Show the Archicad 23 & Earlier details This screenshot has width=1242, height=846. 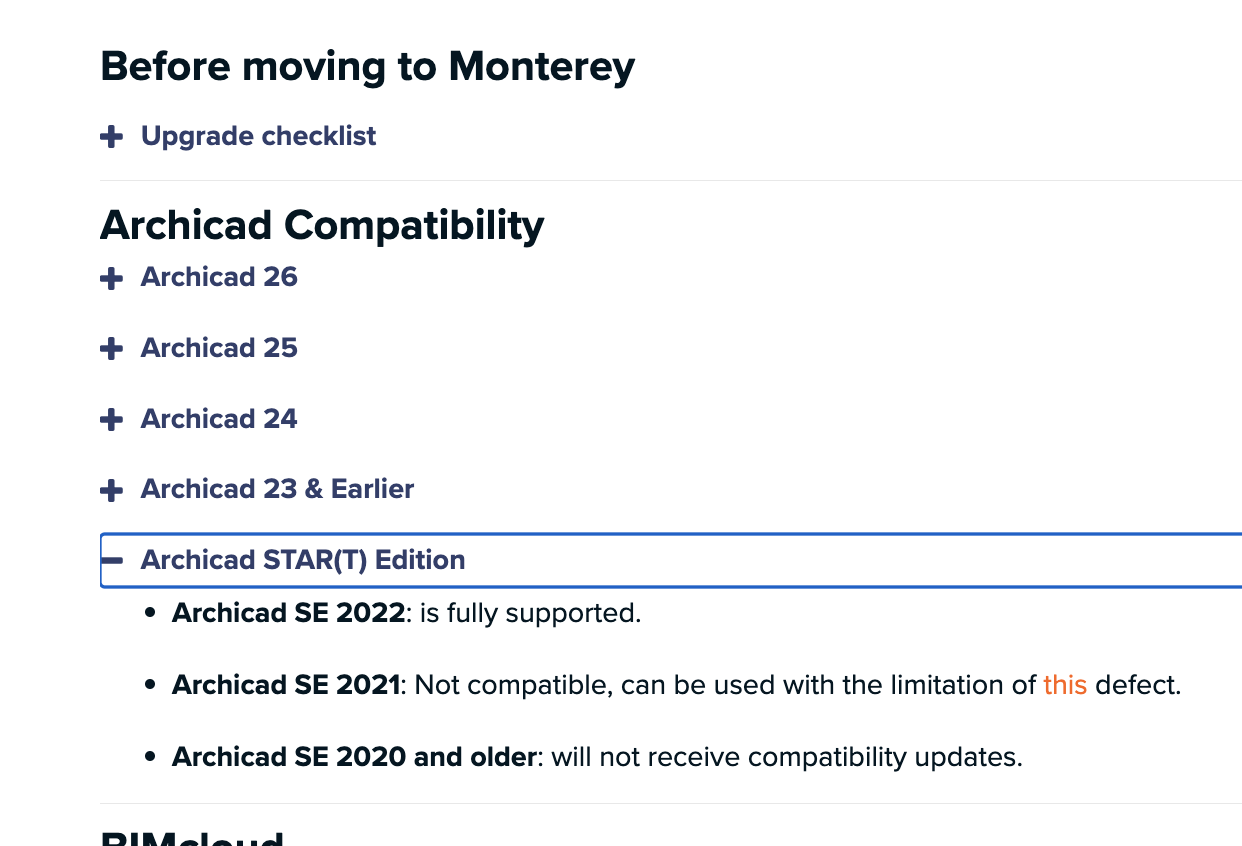click(277, 489)
